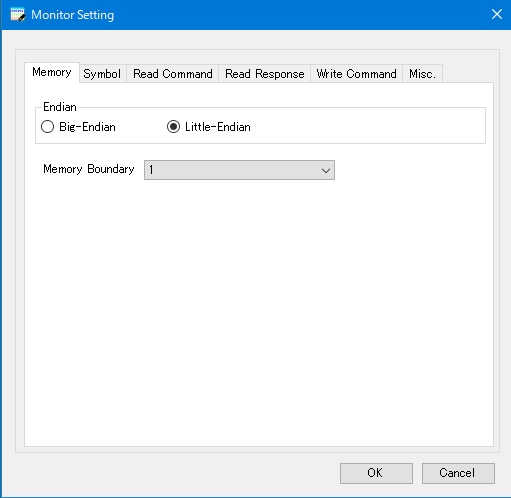
Task: Show the Write Command tab
Action: click(x=357, y=74)
